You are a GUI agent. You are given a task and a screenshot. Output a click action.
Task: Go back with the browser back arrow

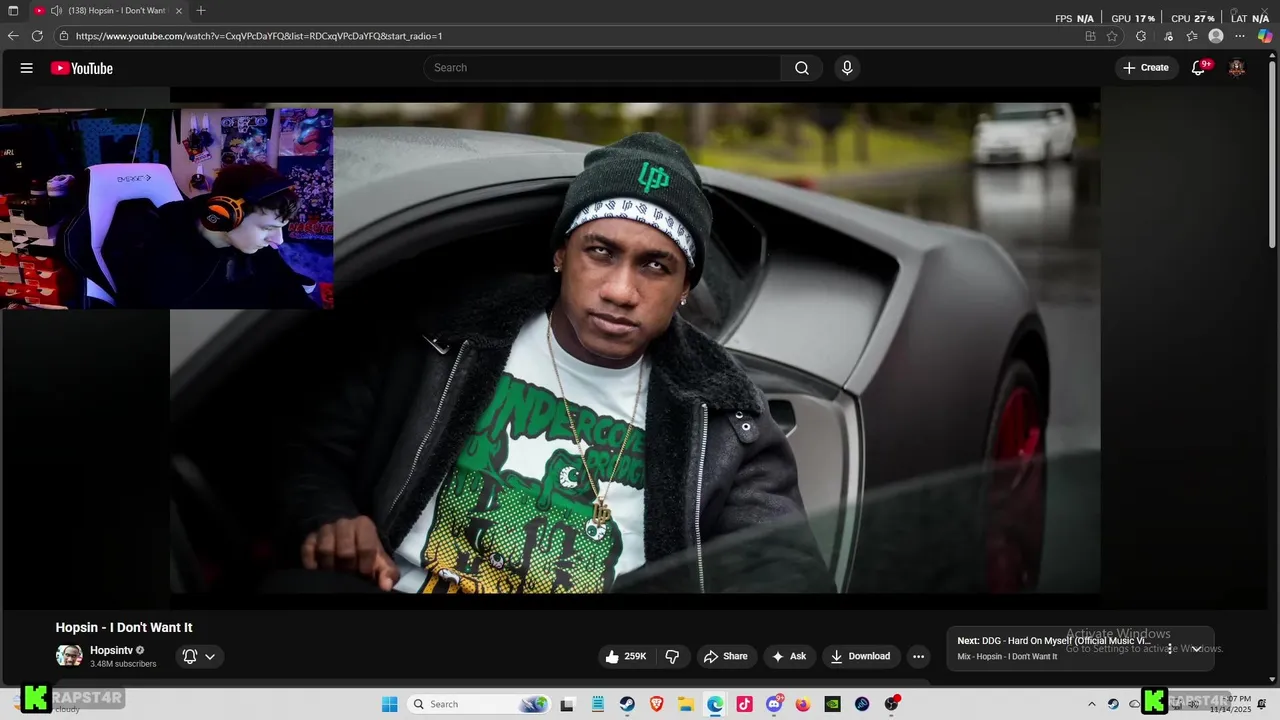(x=13, y=36)
